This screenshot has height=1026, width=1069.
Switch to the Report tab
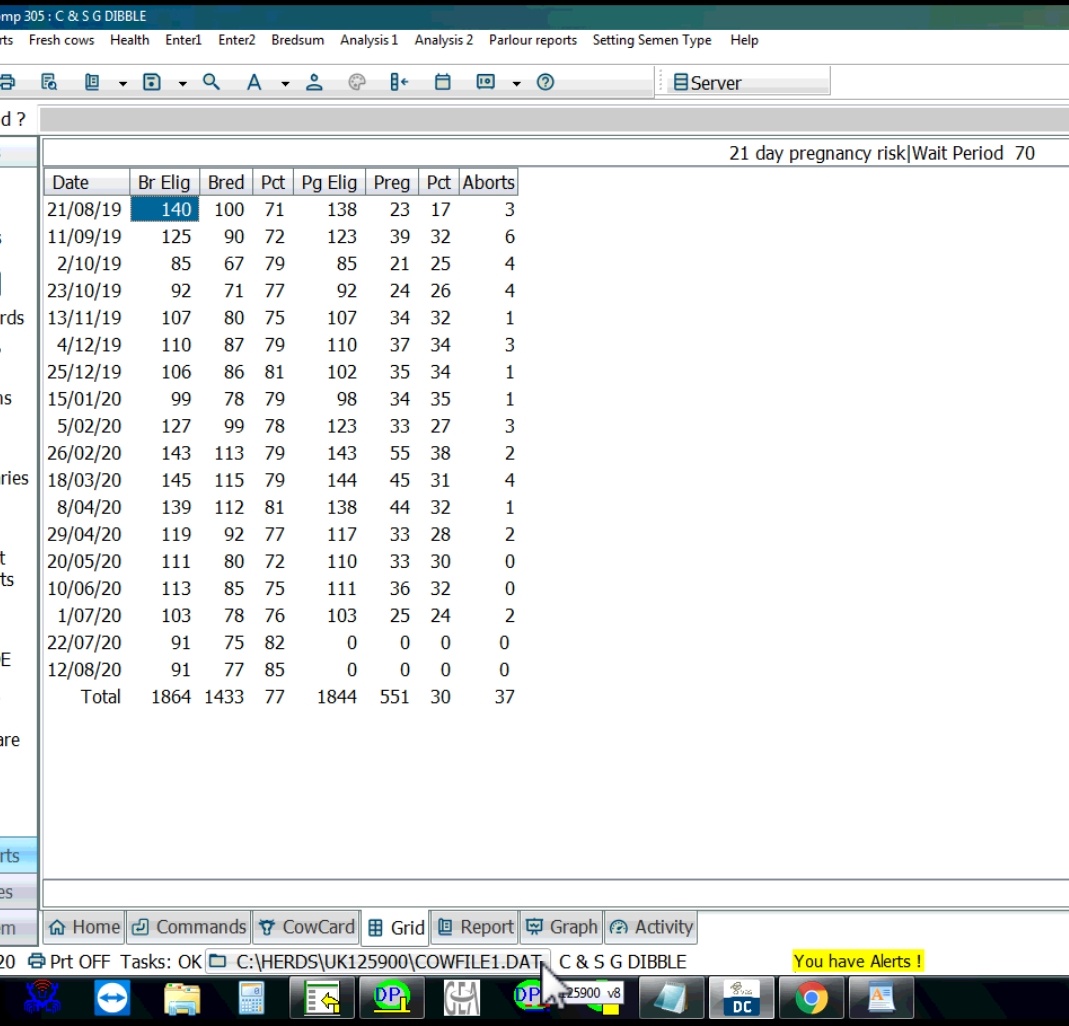tap(475, 927)
